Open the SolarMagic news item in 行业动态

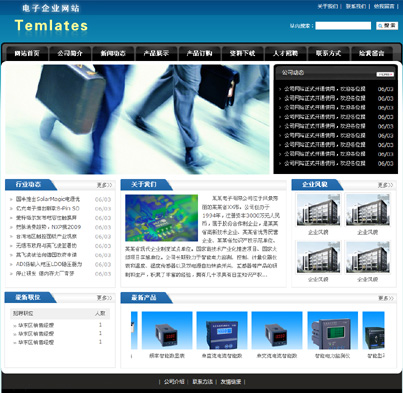coord(48,199)
